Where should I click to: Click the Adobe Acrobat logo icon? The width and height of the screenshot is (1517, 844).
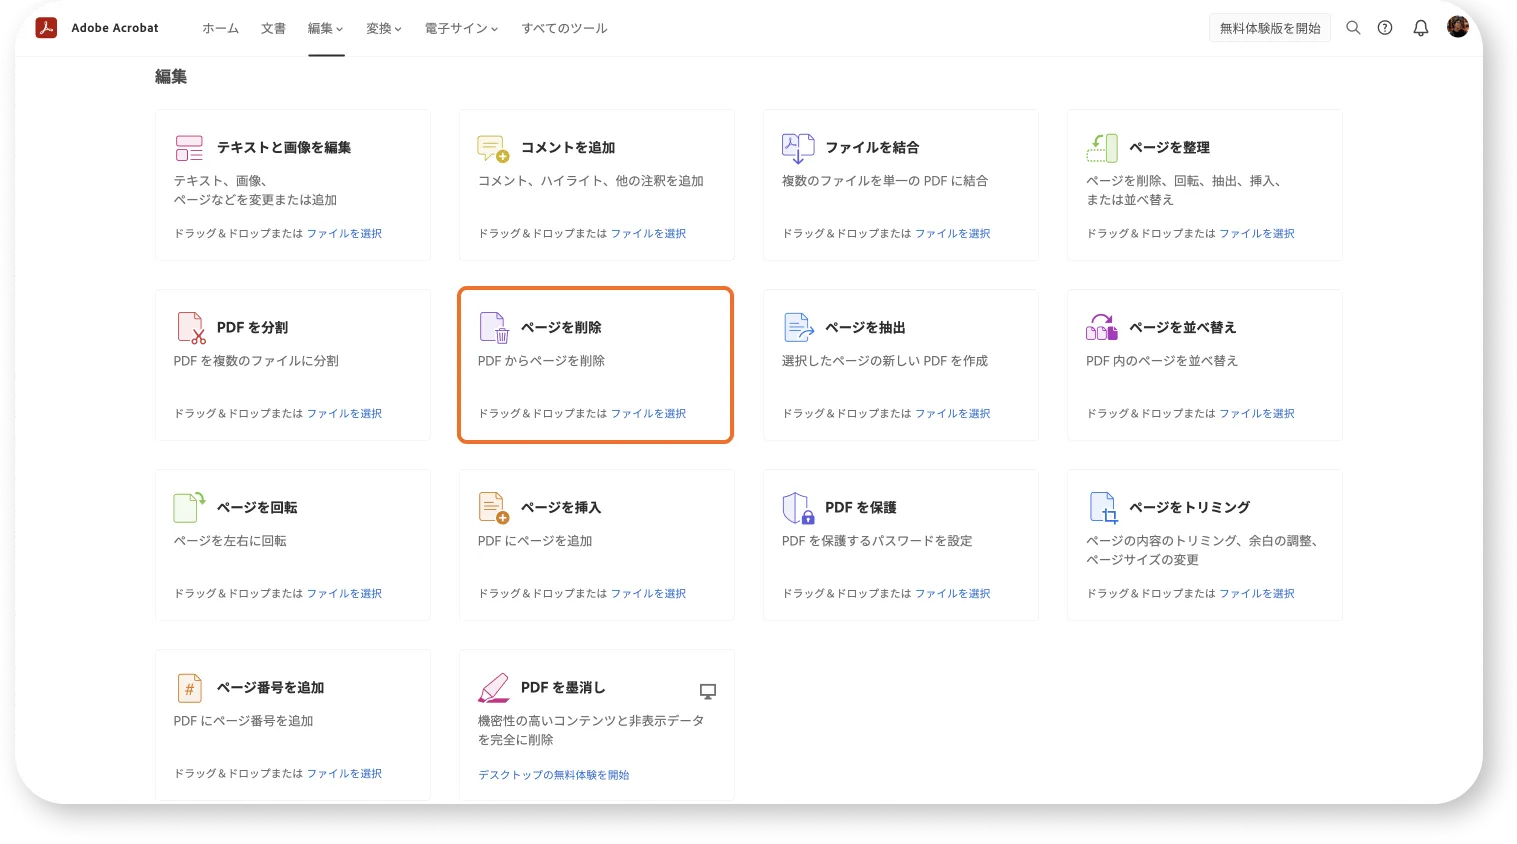[x=46, y=28]
